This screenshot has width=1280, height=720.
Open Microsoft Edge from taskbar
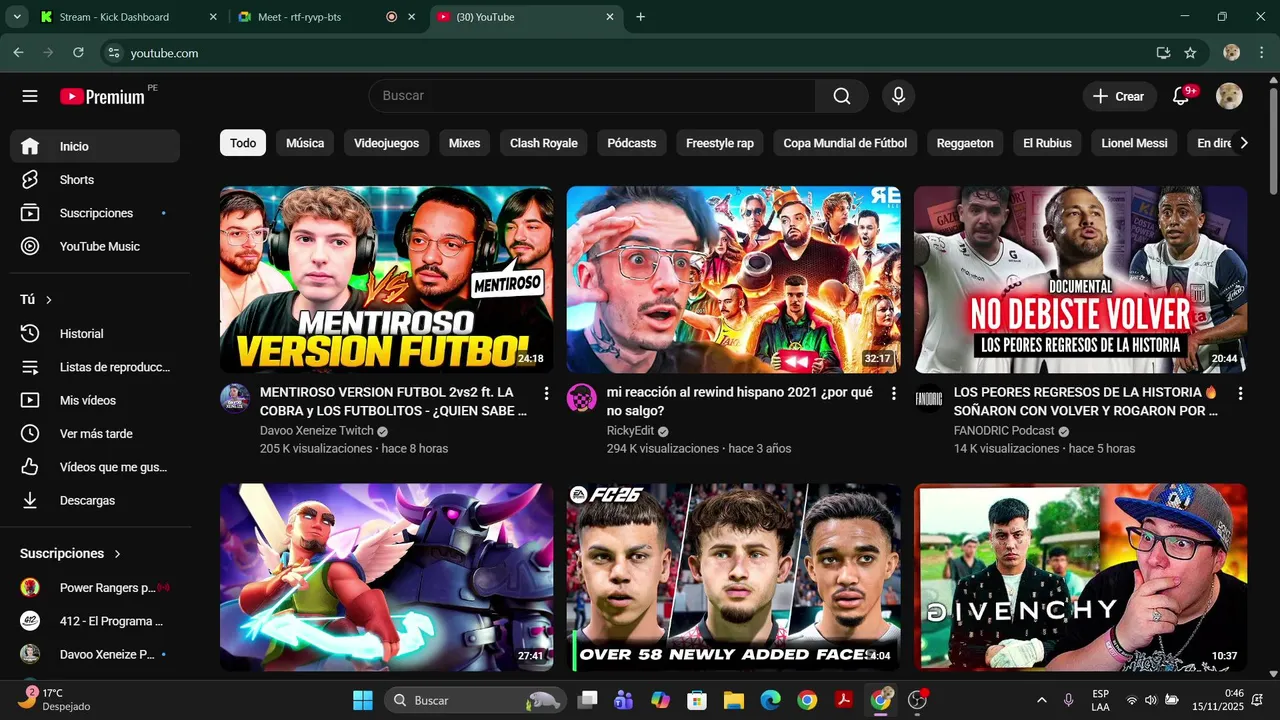tap(770, 700)
